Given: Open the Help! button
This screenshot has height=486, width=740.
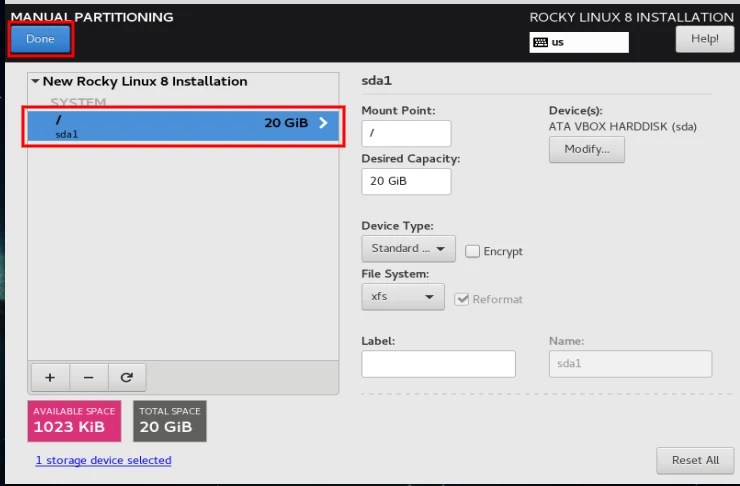Looking at the screenshot, I should (x=705, y=39).
